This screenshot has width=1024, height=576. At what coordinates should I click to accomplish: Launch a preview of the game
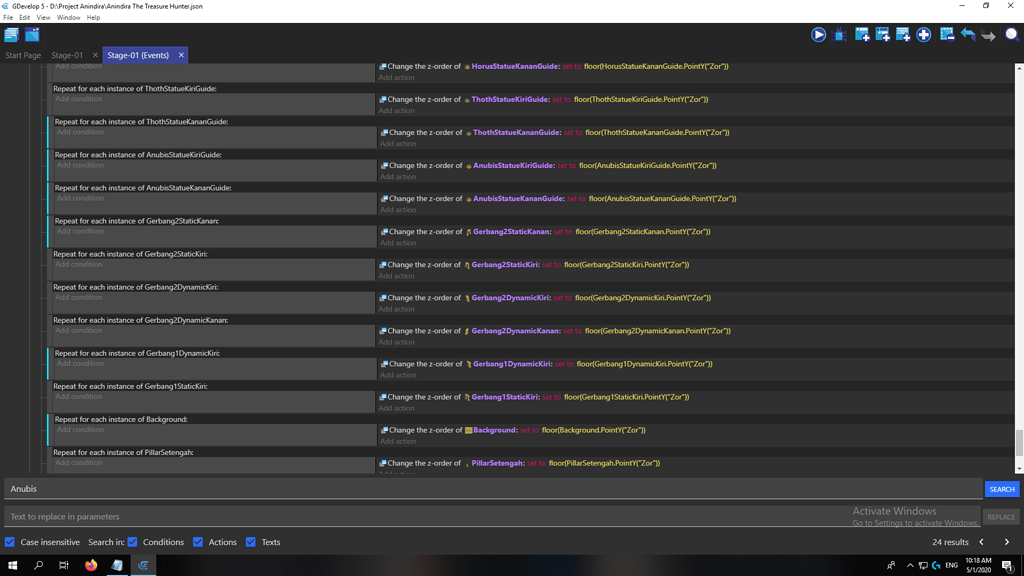pyautogui.click(x=818, y=34)
